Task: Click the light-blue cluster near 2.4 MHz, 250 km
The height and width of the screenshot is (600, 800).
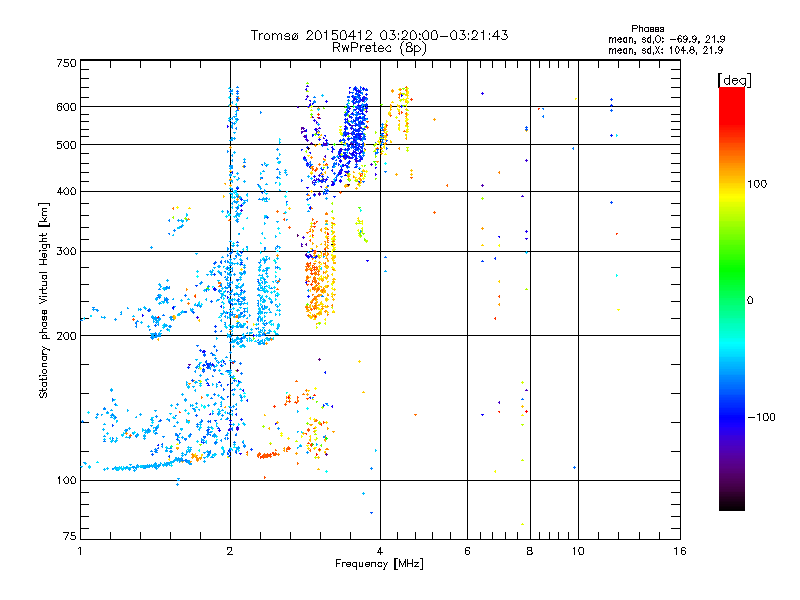Action: [x=266, y=301]
